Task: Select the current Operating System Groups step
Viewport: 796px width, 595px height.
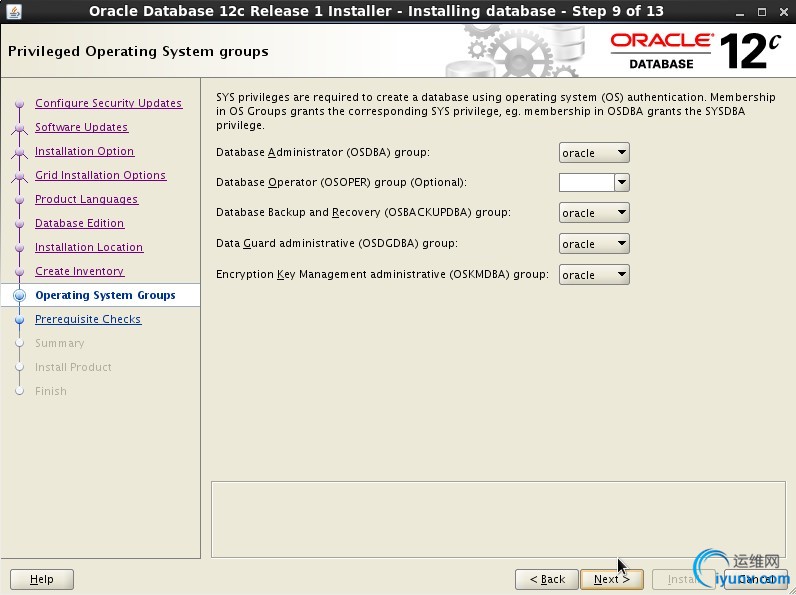Action: [105, 295]
